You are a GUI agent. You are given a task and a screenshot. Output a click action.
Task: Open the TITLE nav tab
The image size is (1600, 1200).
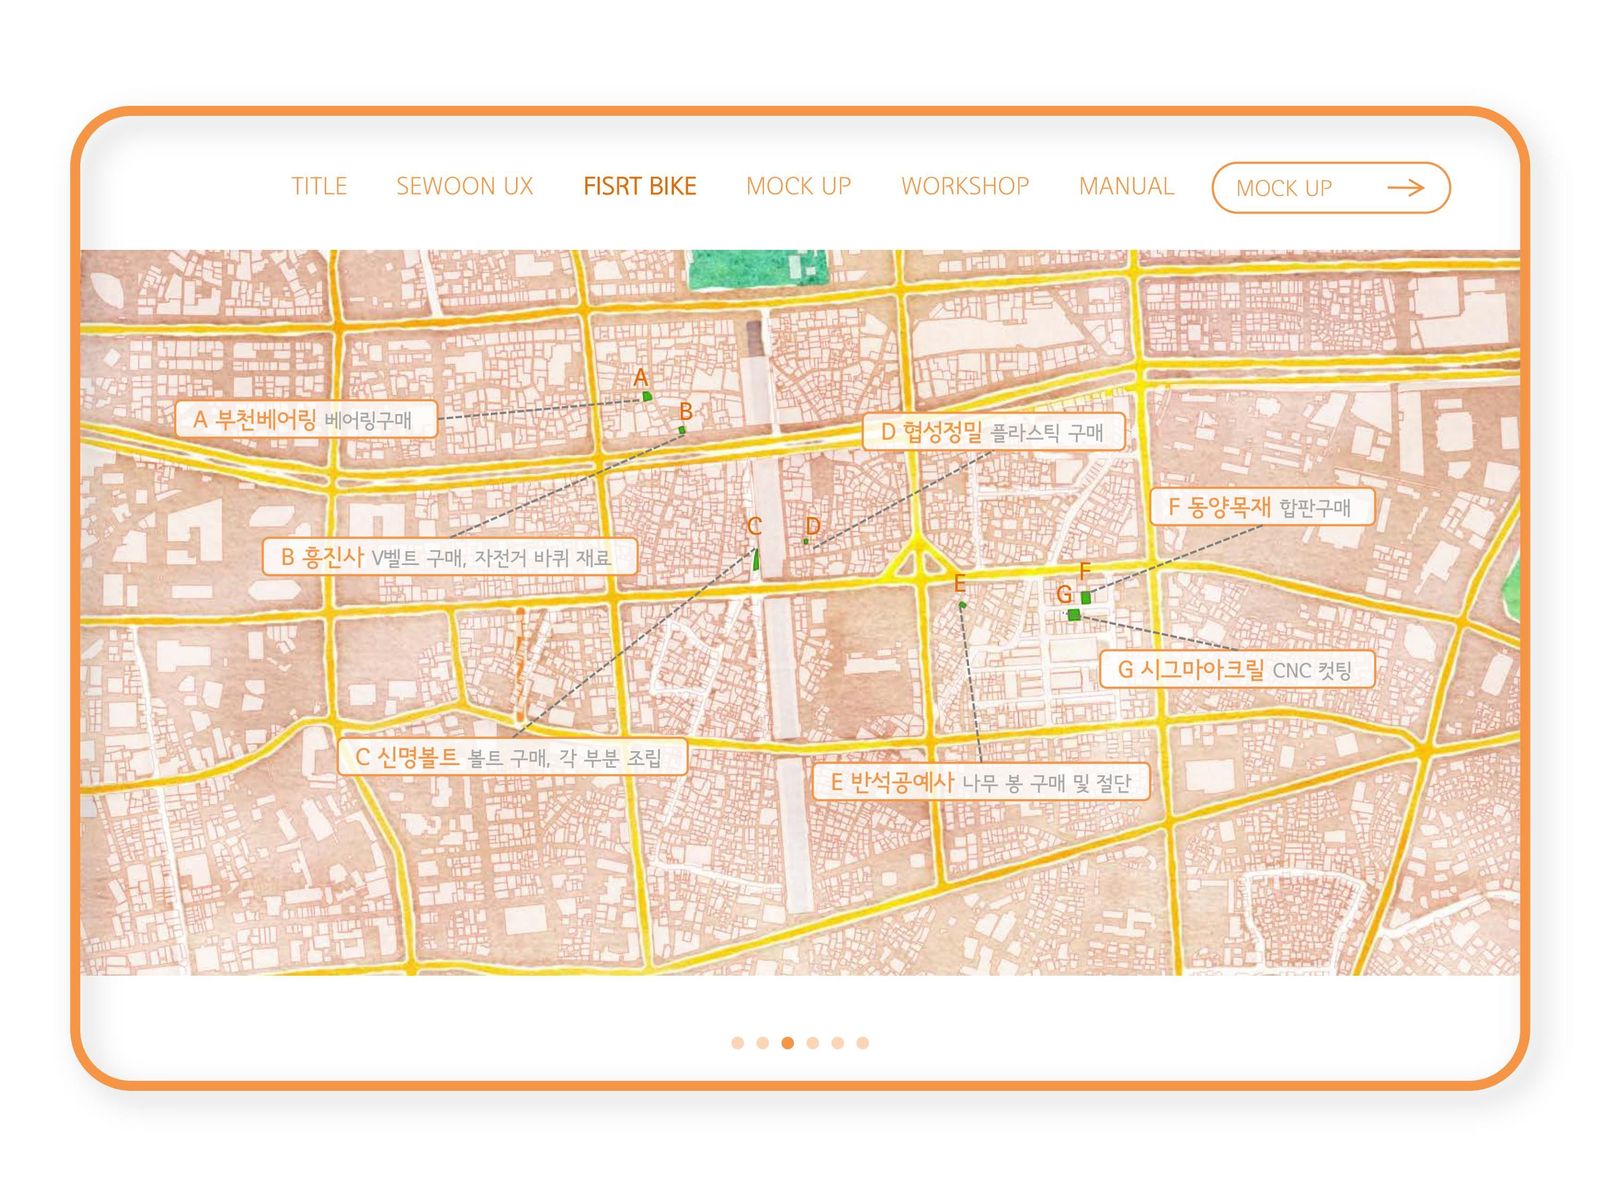319,186
